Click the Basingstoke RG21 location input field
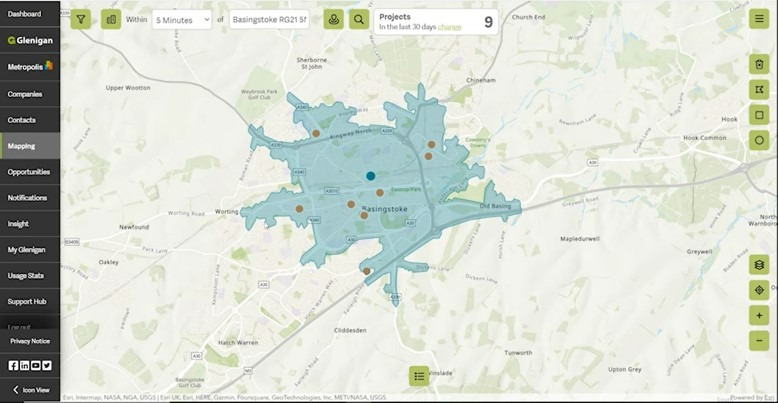Viewport: 778px width, 403px height. [x=269, y=20]
